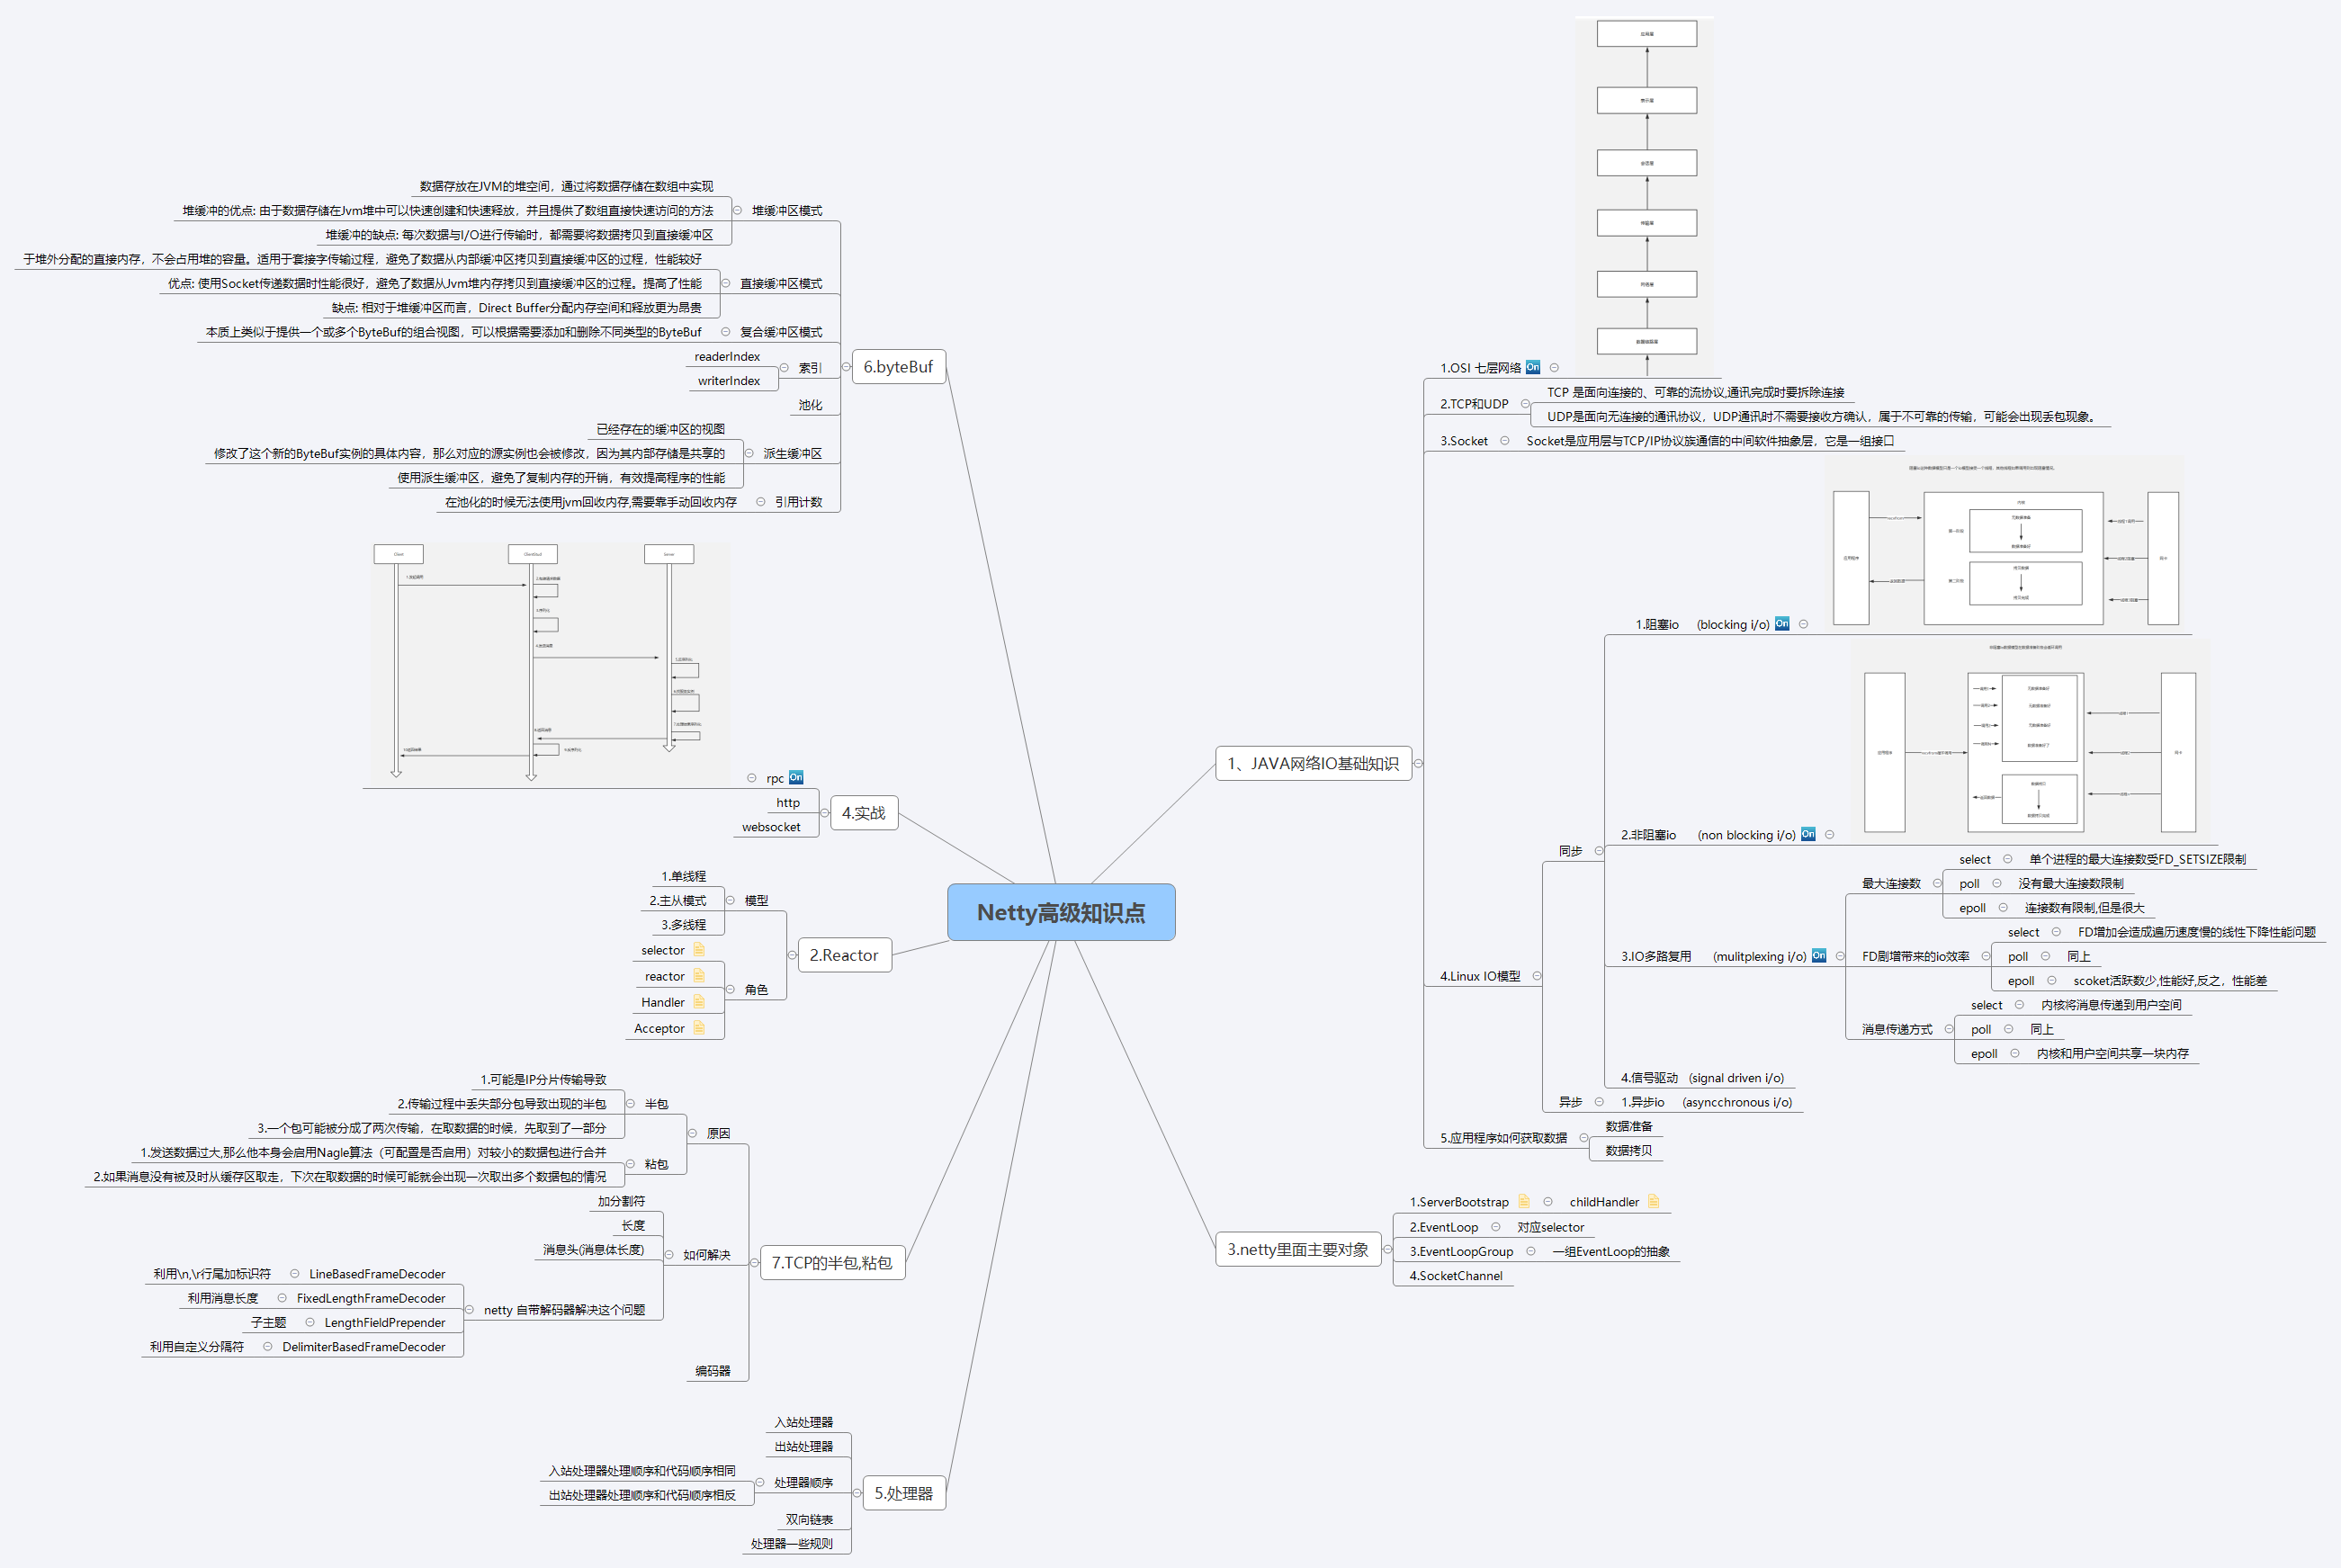Click the ProcessOn icon after 3.IO多路复用

(x=1819, y=956)
